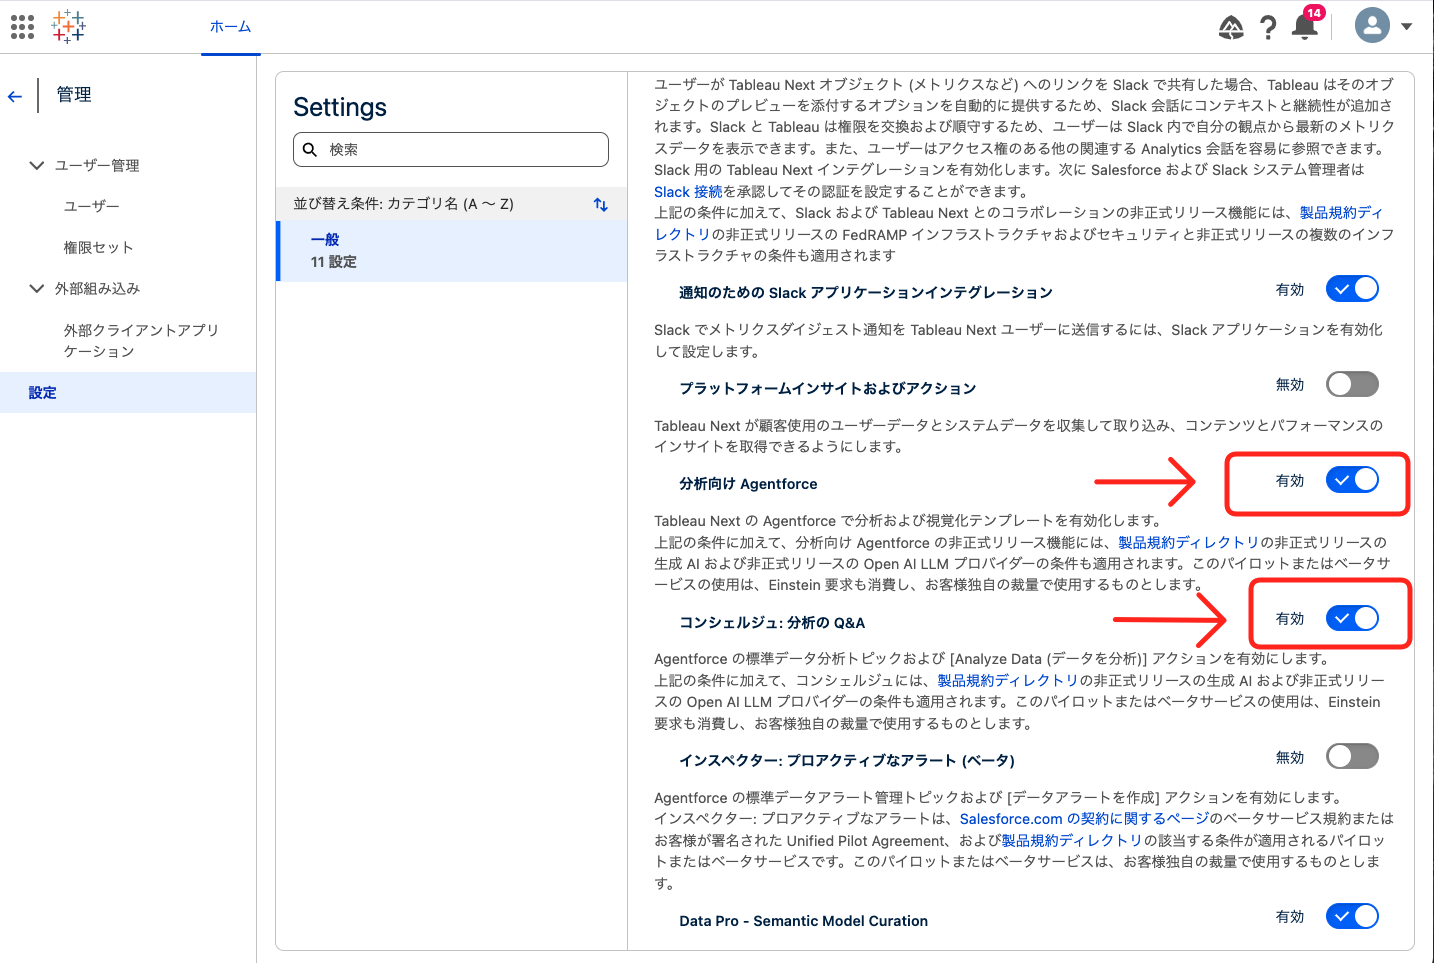The image size is (1434, 963).
Task: Toggle 通知のための Slack アプリケーションインテグレーション switch
Action: (x=1352, y=289)
